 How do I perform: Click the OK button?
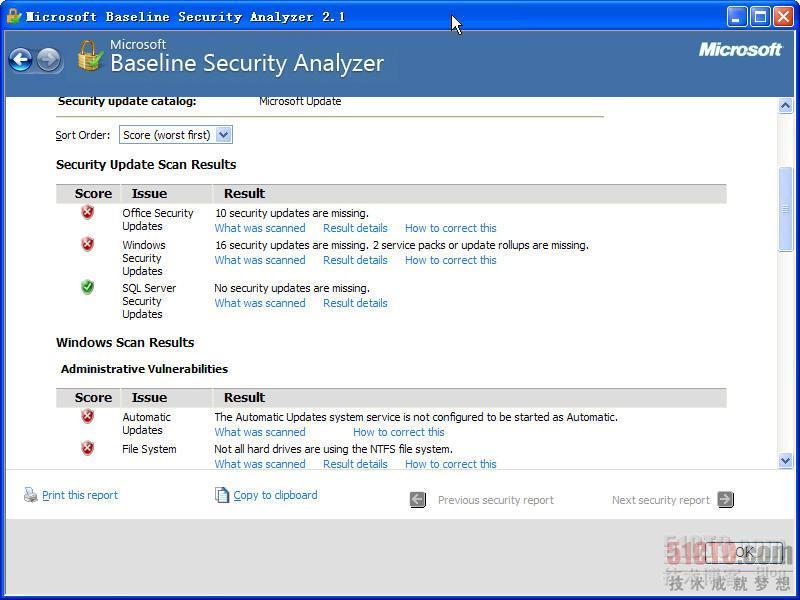744,553
